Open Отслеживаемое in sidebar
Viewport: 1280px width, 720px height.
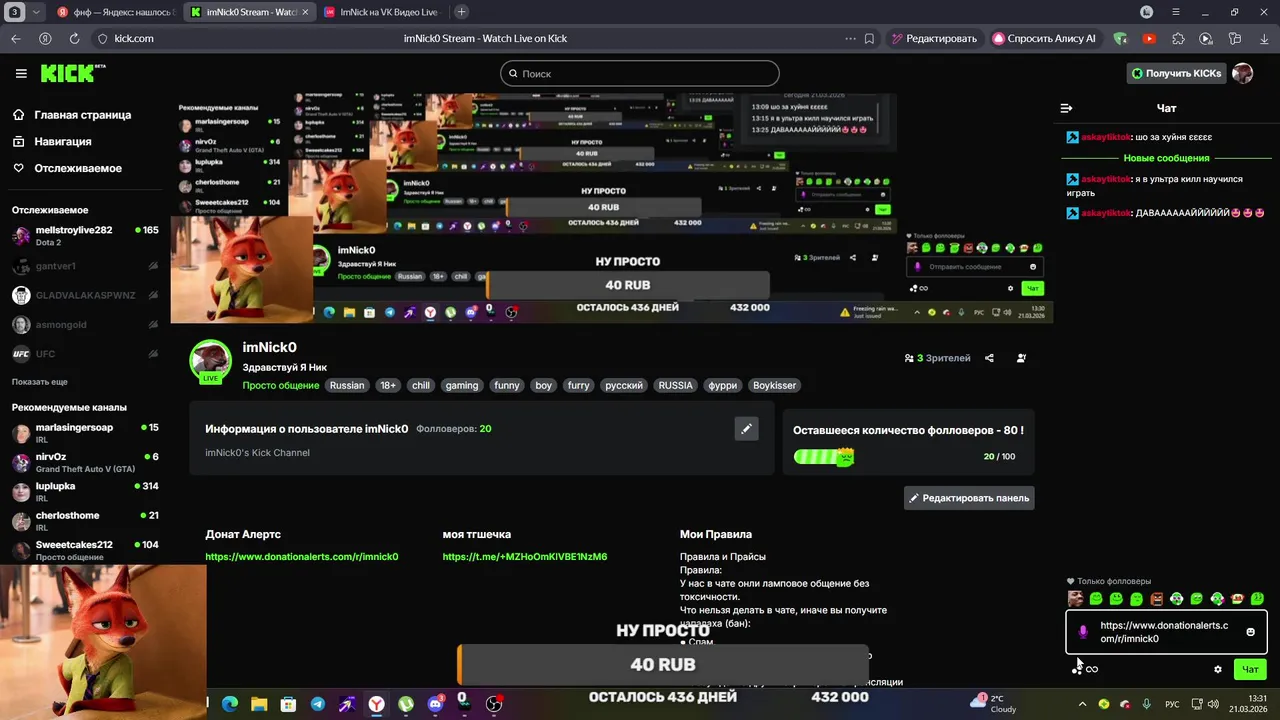click(x=78, y=168)
